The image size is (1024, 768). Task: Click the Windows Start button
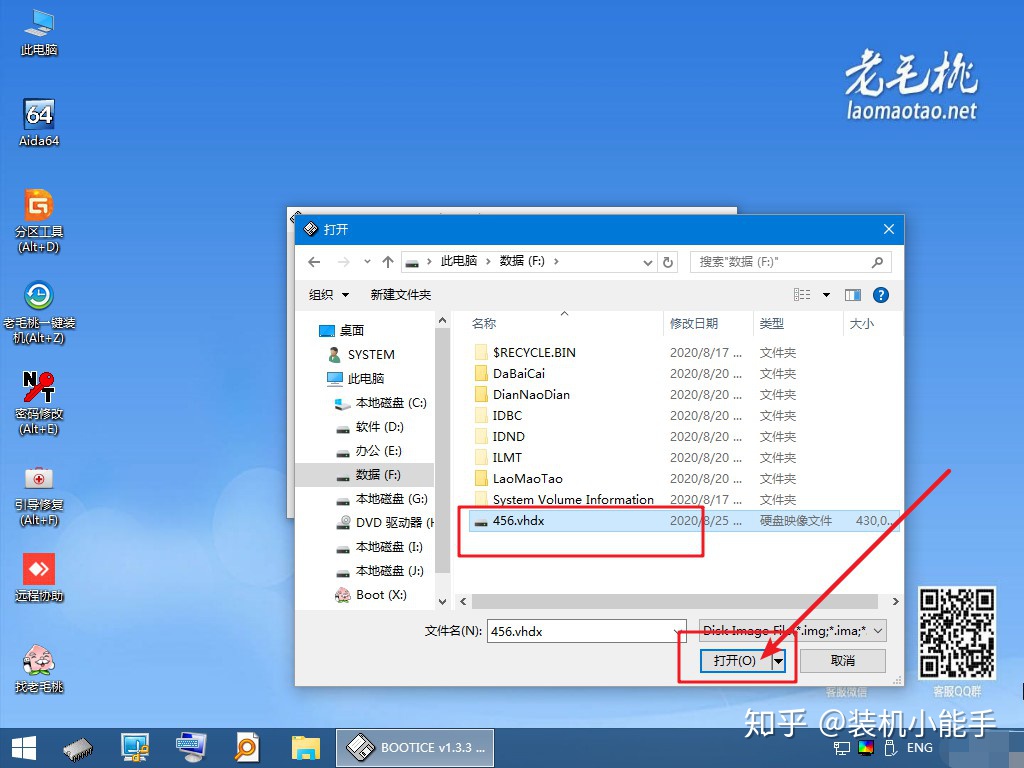(x=24, y=748)
